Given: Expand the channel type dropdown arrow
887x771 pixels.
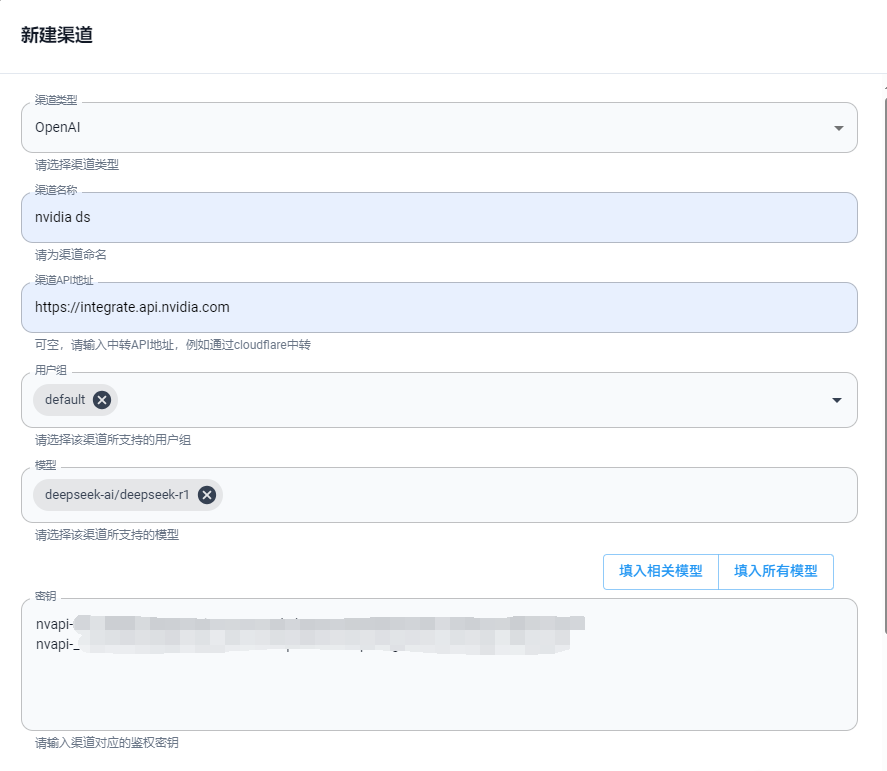Looking at the screenshot, I should coord(838,128).
